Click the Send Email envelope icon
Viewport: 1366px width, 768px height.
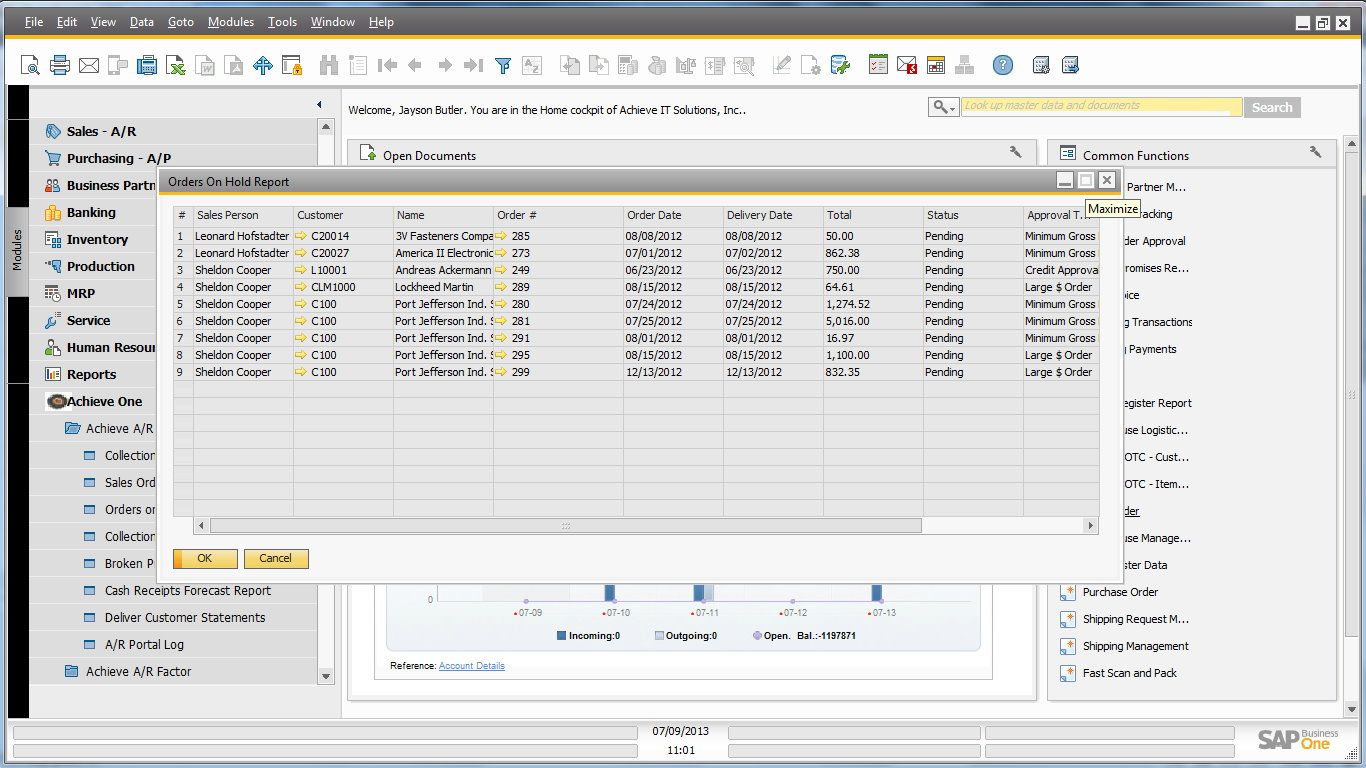coord(89,66)
